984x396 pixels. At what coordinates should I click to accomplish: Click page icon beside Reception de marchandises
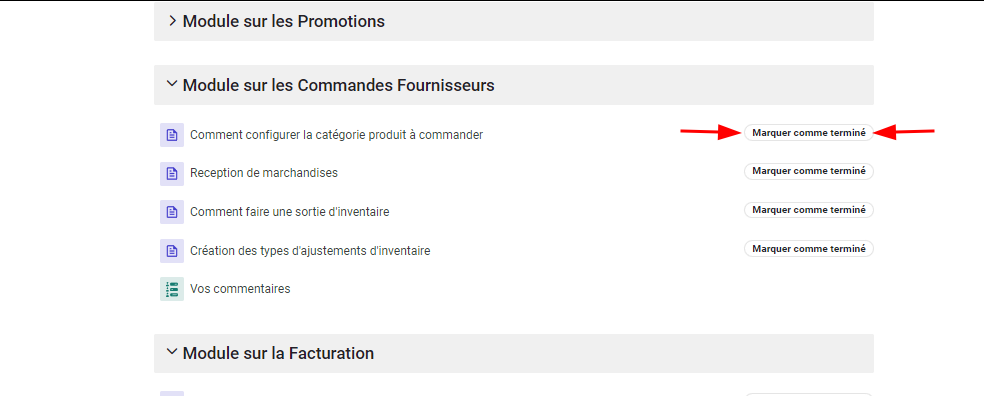coord(172,174)
